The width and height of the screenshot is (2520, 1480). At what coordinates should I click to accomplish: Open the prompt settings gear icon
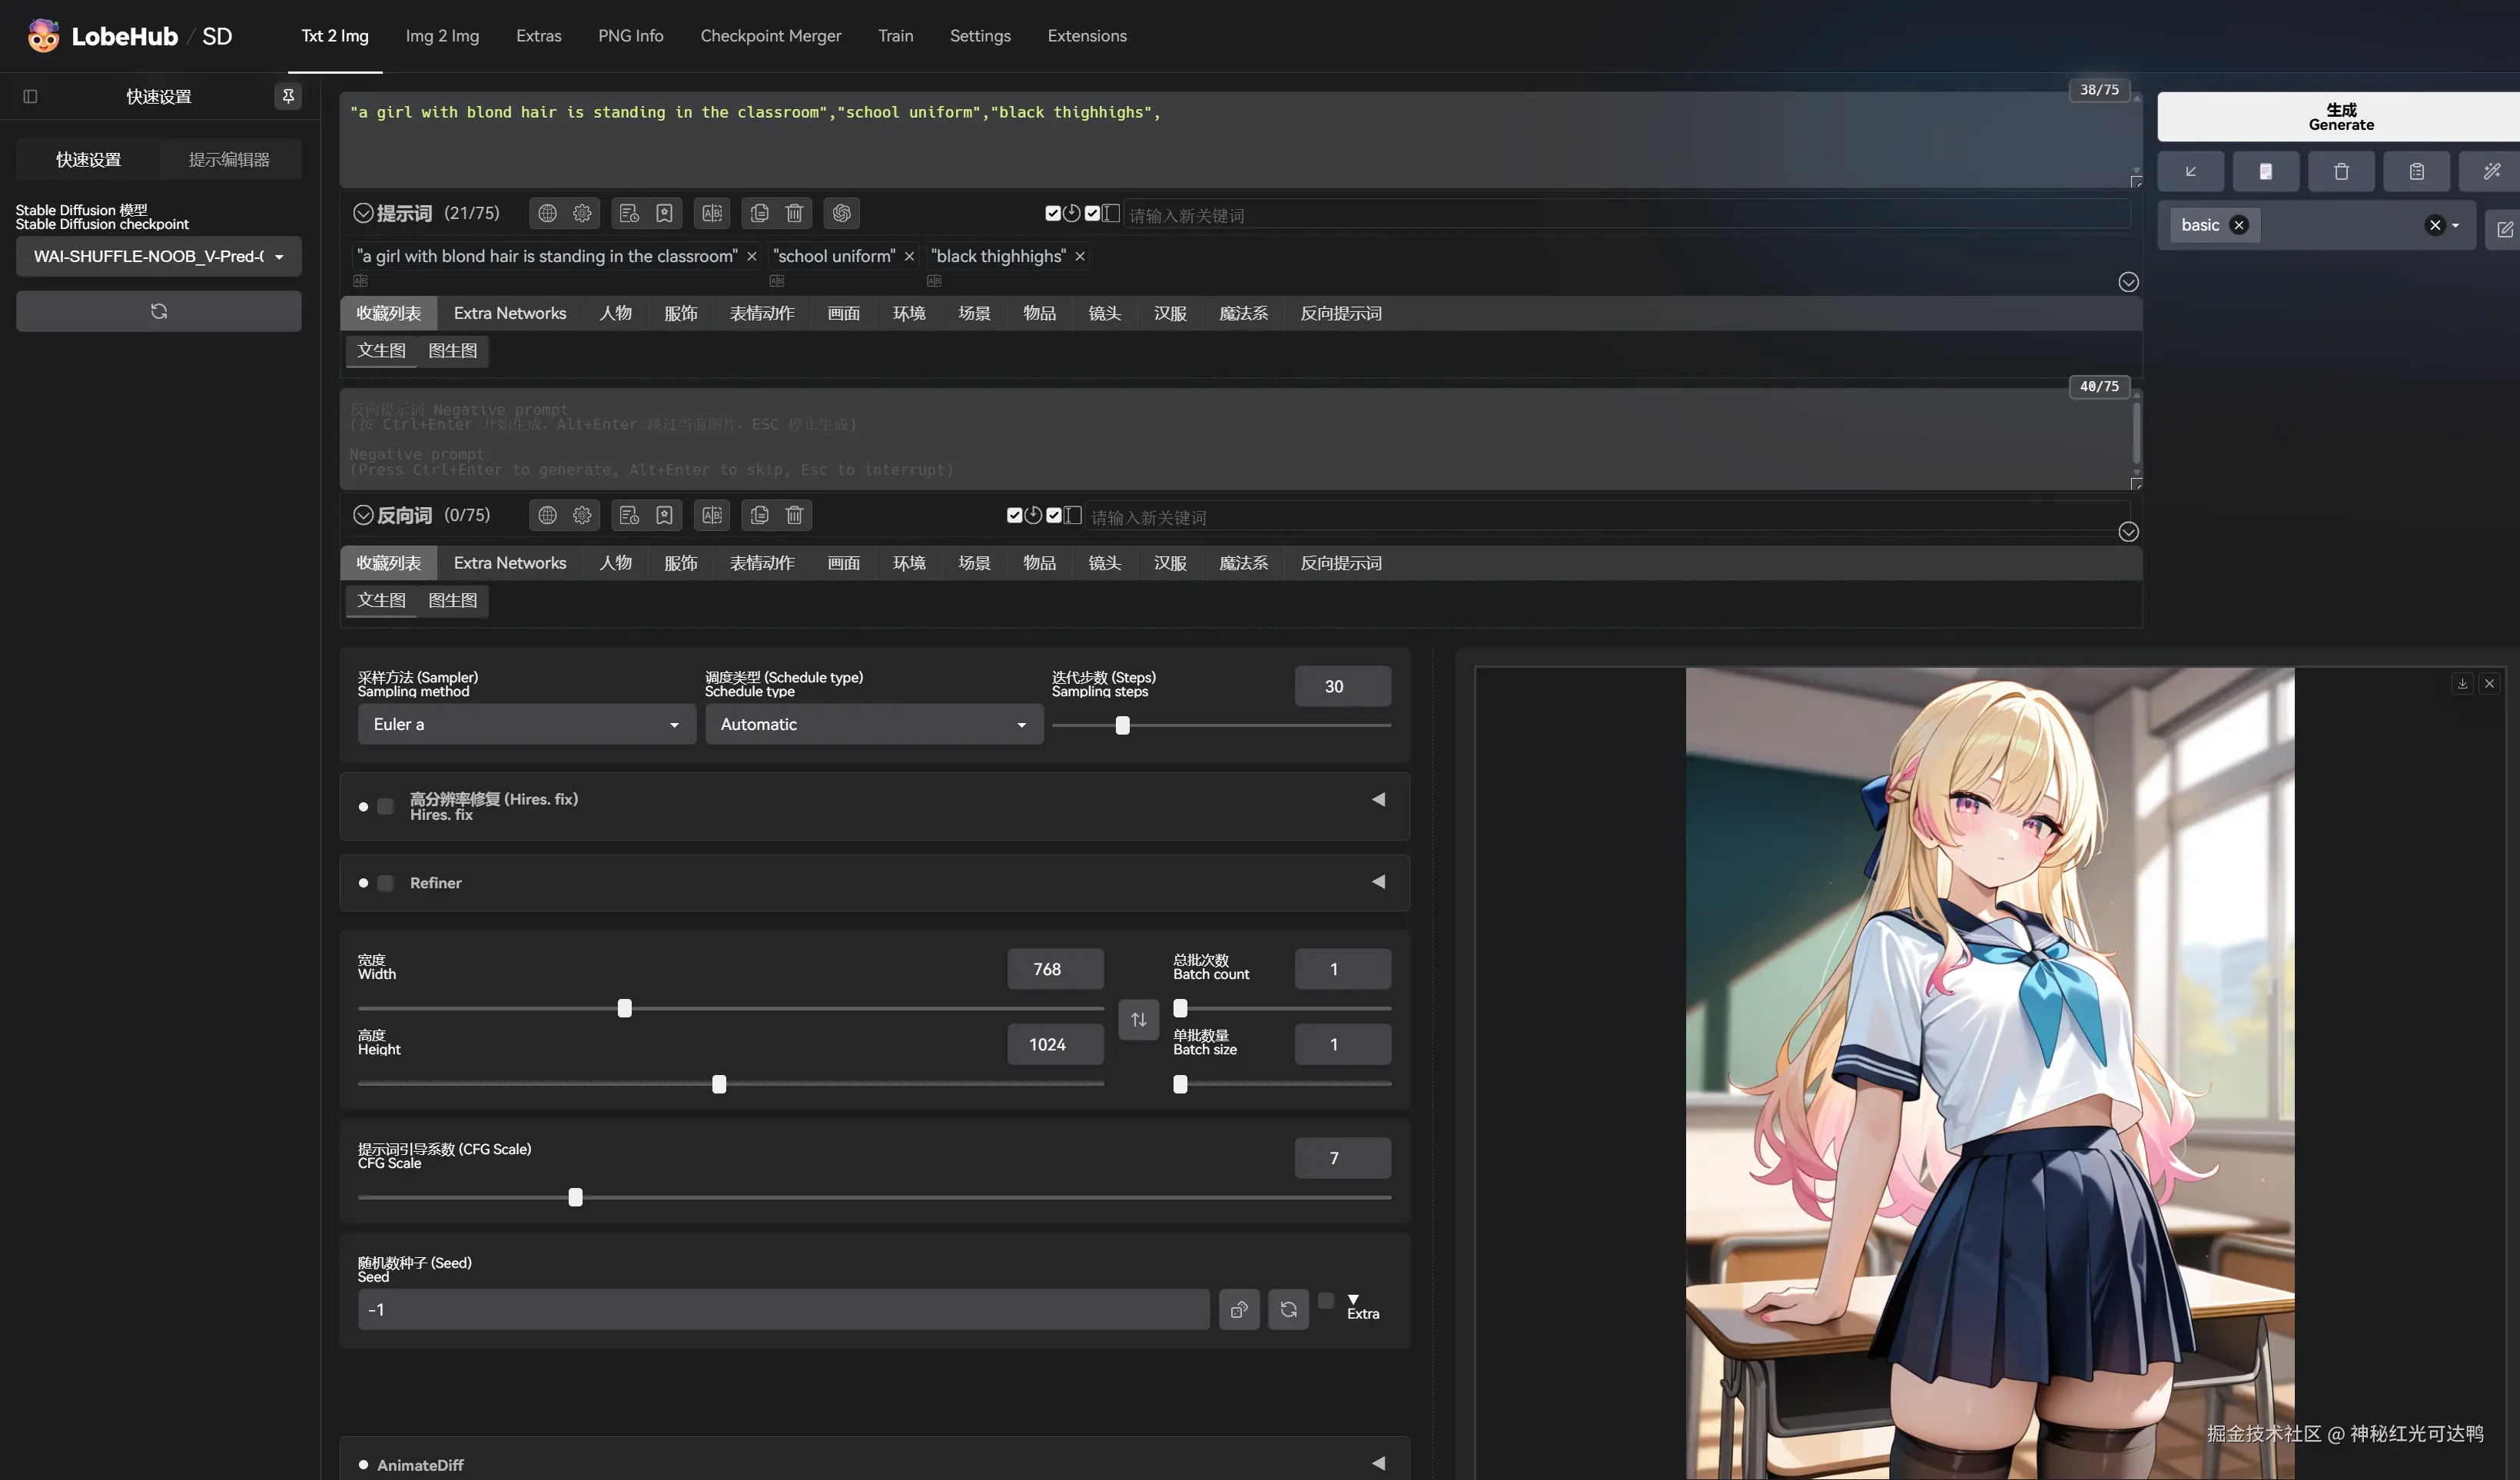[x=583, y=213]
